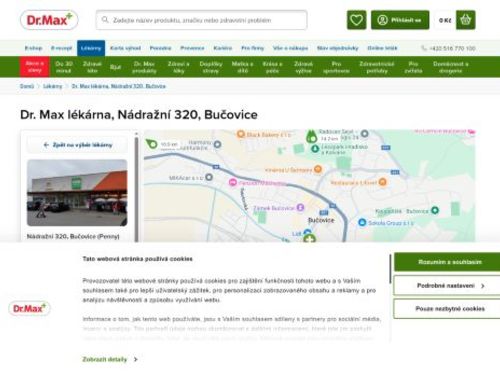Click the product search input field
The image size is (500, 375).
coord(202,20)
